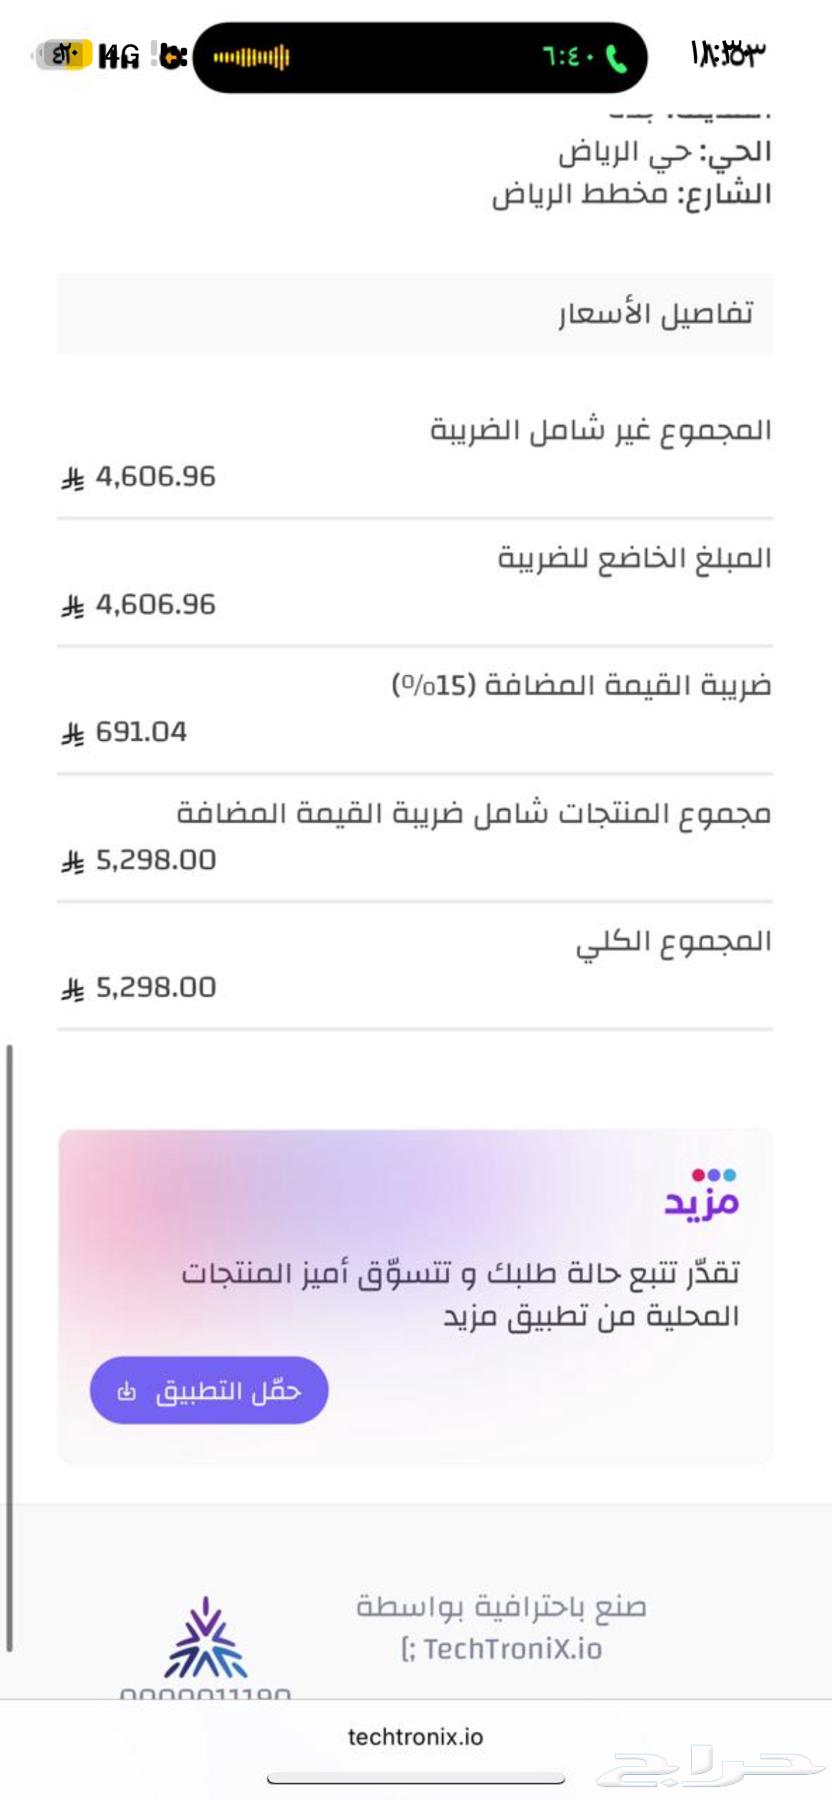
Task: Tap the techtronix.io address bar
Action: point(415,1737)
